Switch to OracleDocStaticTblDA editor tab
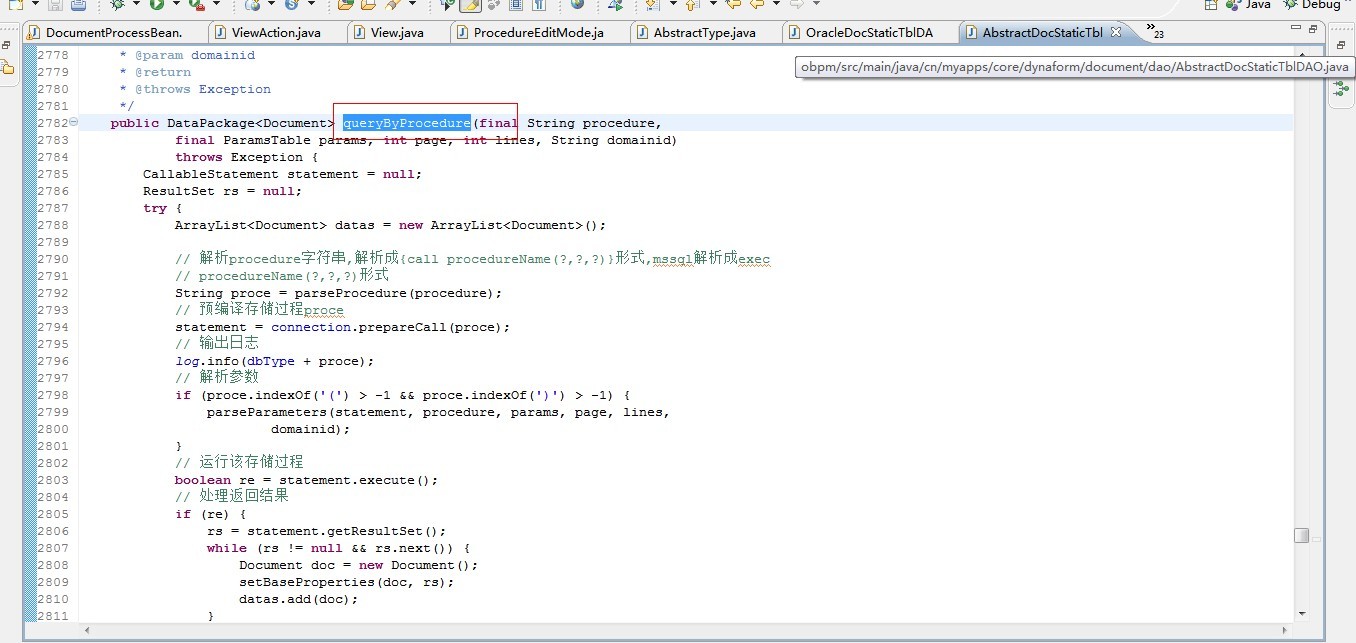This screenshot has width=1356, height=643. point(869,32)
